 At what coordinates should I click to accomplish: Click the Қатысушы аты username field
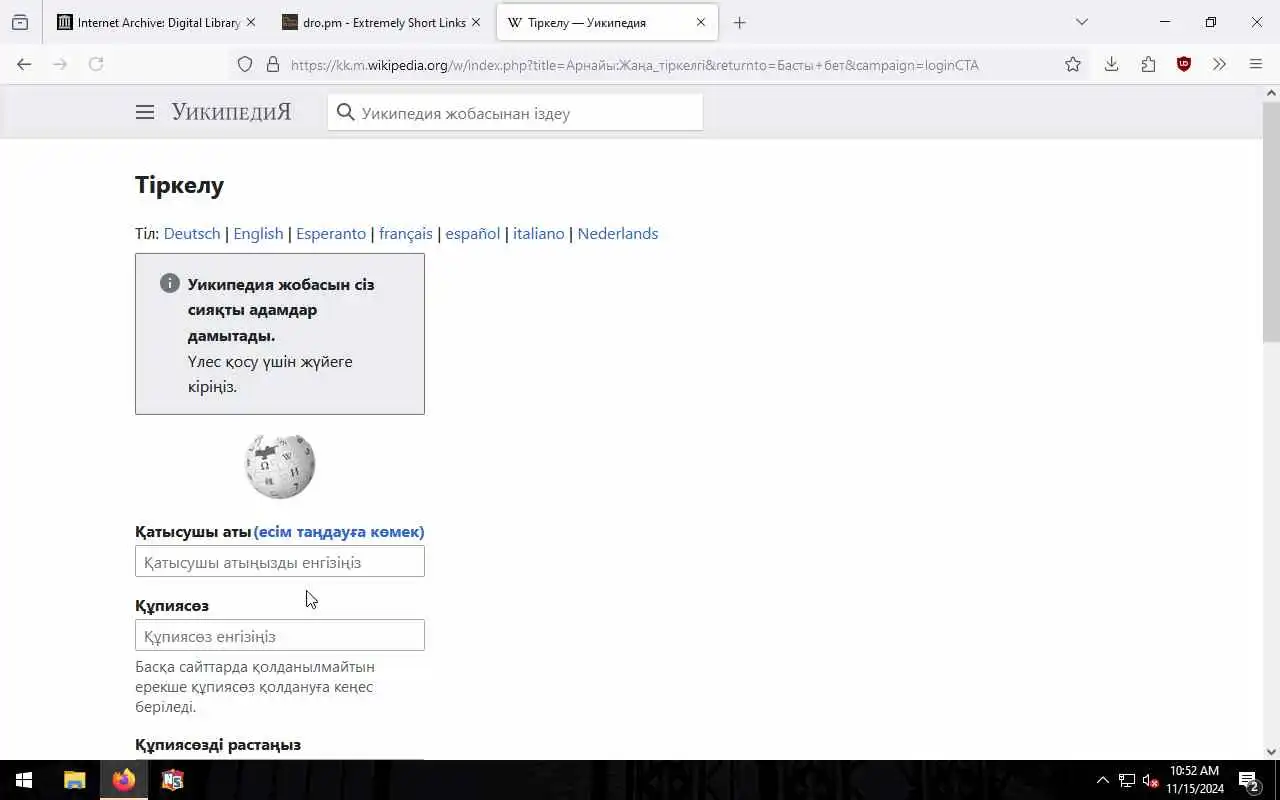280,561
